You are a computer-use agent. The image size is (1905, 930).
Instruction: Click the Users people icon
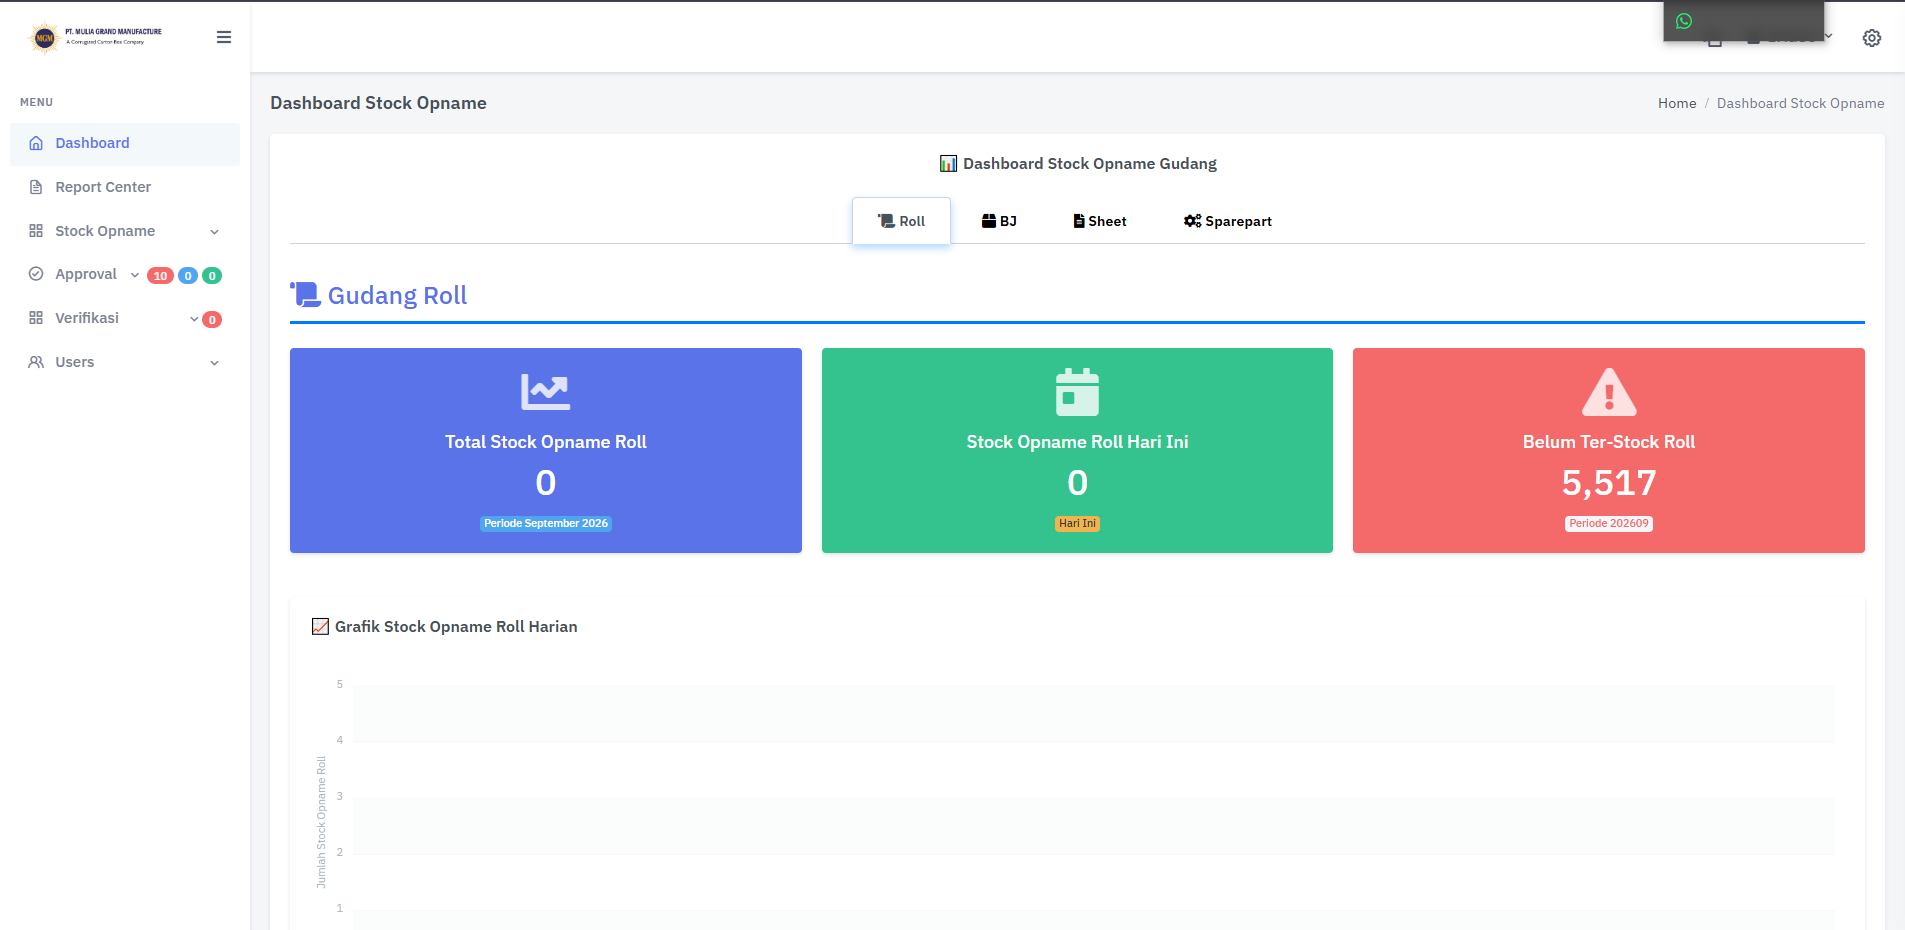(x=36, y=362)
